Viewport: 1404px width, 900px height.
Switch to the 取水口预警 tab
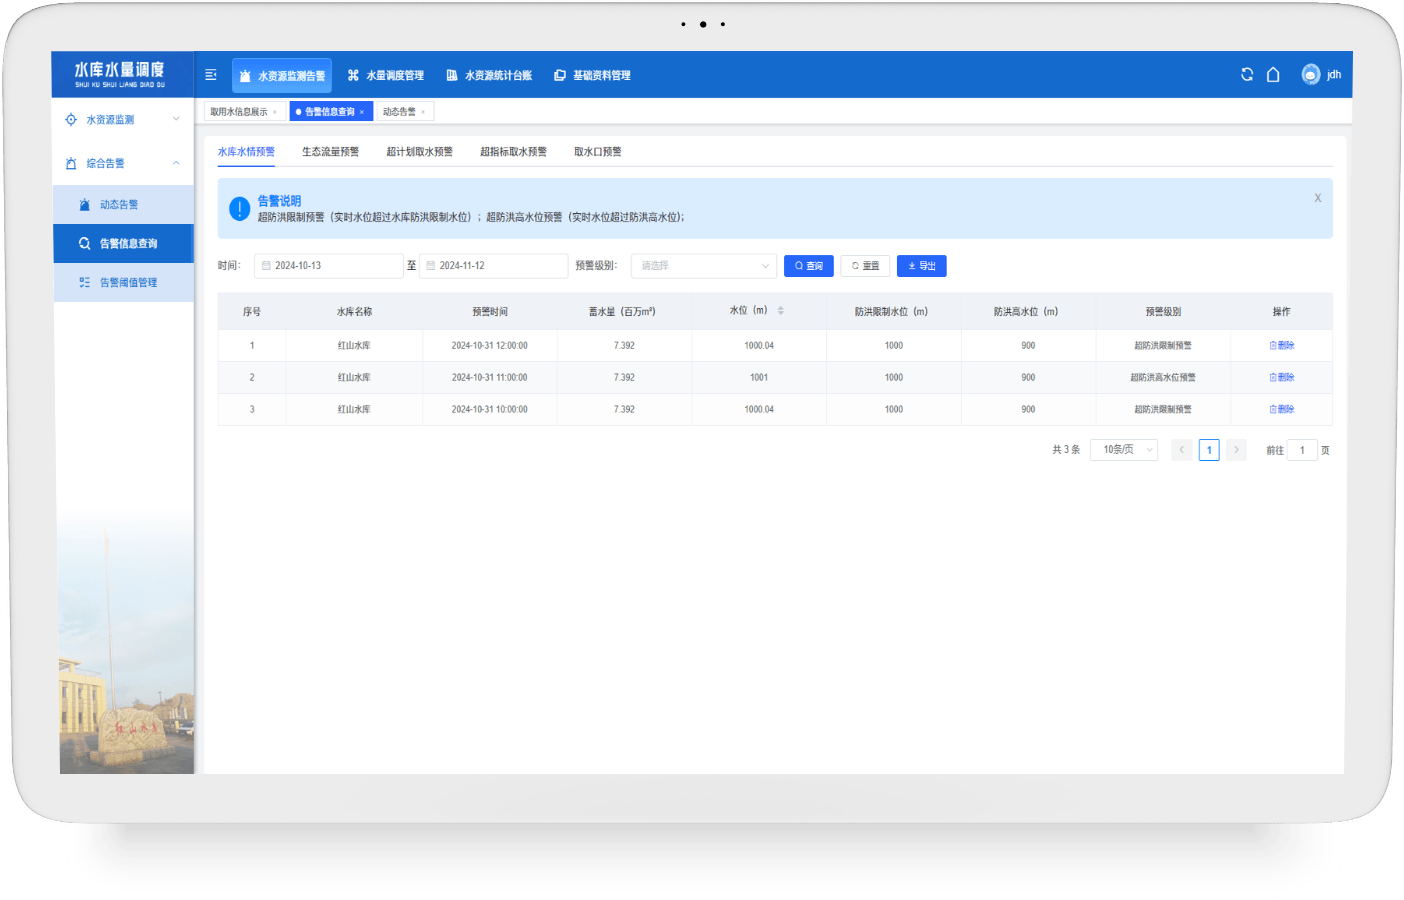[598, 152]
